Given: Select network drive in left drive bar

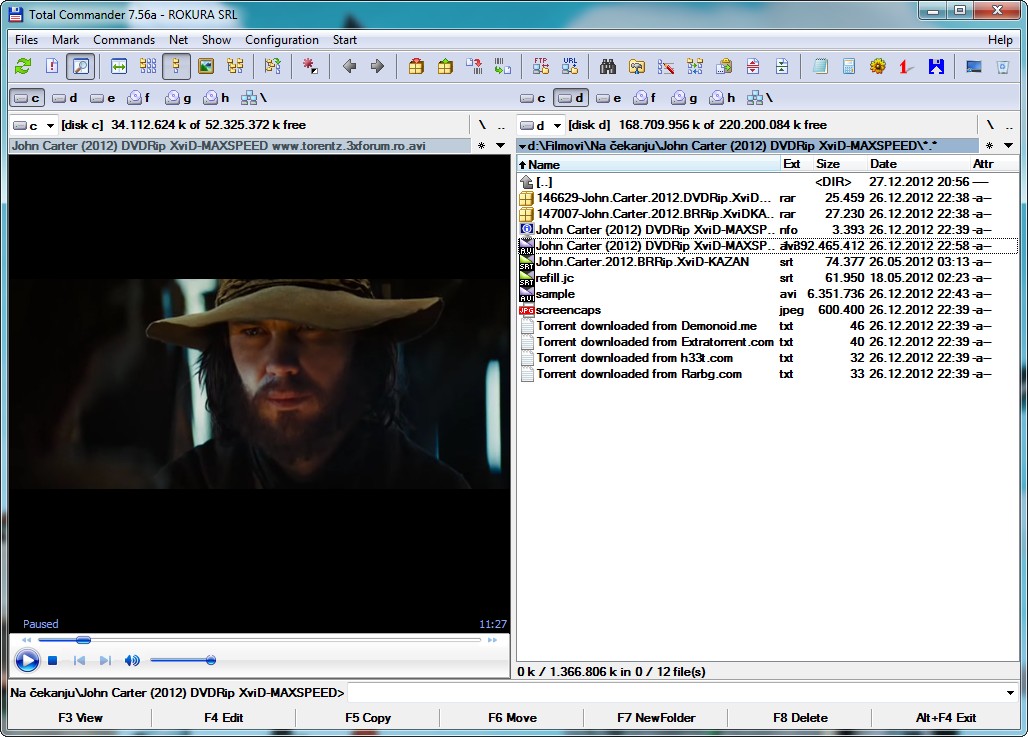Looking at the screenshot, I should point(253,98).
